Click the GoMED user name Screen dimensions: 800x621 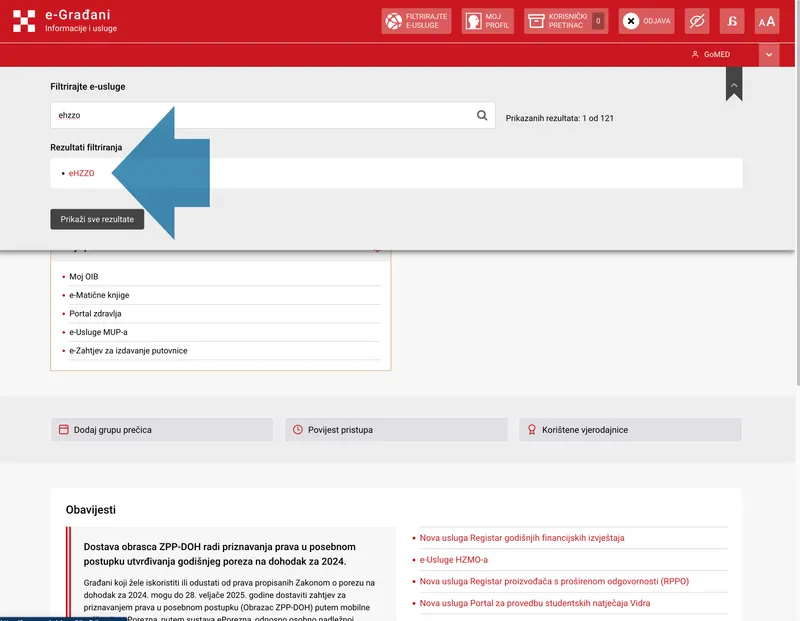(717, 55)
